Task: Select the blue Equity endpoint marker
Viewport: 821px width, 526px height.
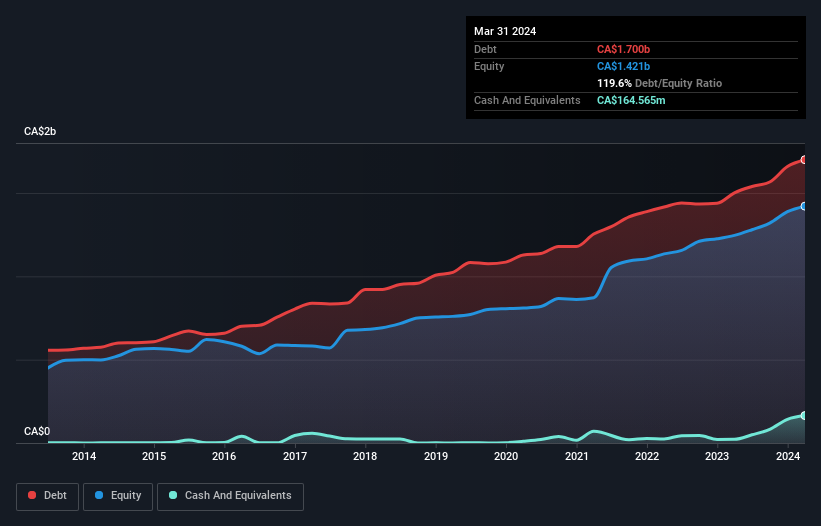Action: click(x=804, y=206)
